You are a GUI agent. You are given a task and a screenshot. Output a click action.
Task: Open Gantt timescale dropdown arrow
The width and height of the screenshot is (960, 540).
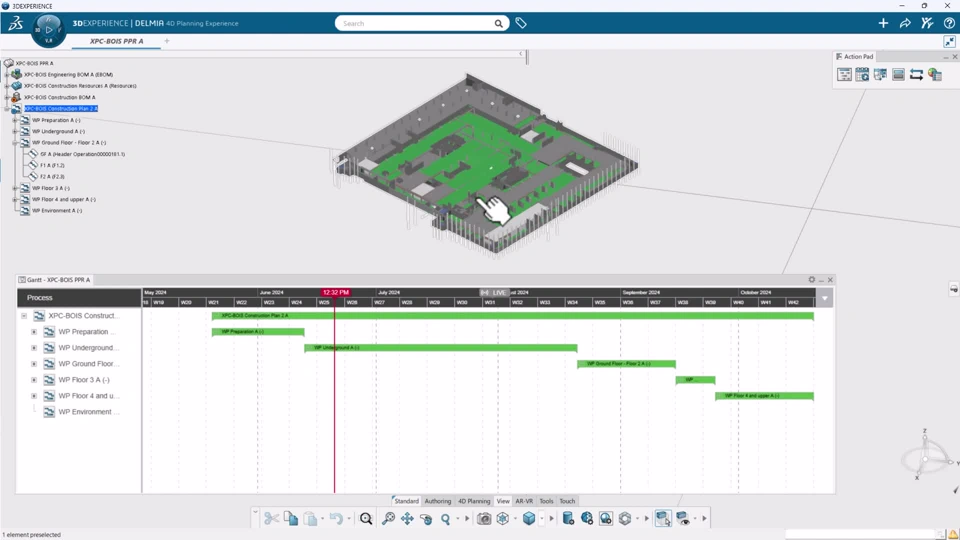[x=825, y=298]
